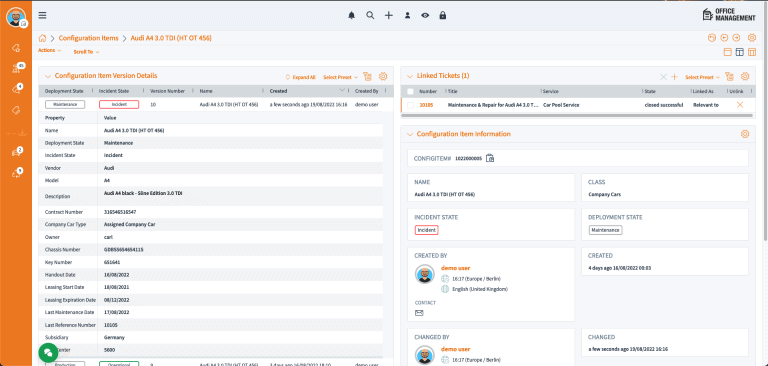Viewport: 768px width, 366px height.
Task: Go to Configuration Items breadcrumb
Action: [x=89, y=38]
